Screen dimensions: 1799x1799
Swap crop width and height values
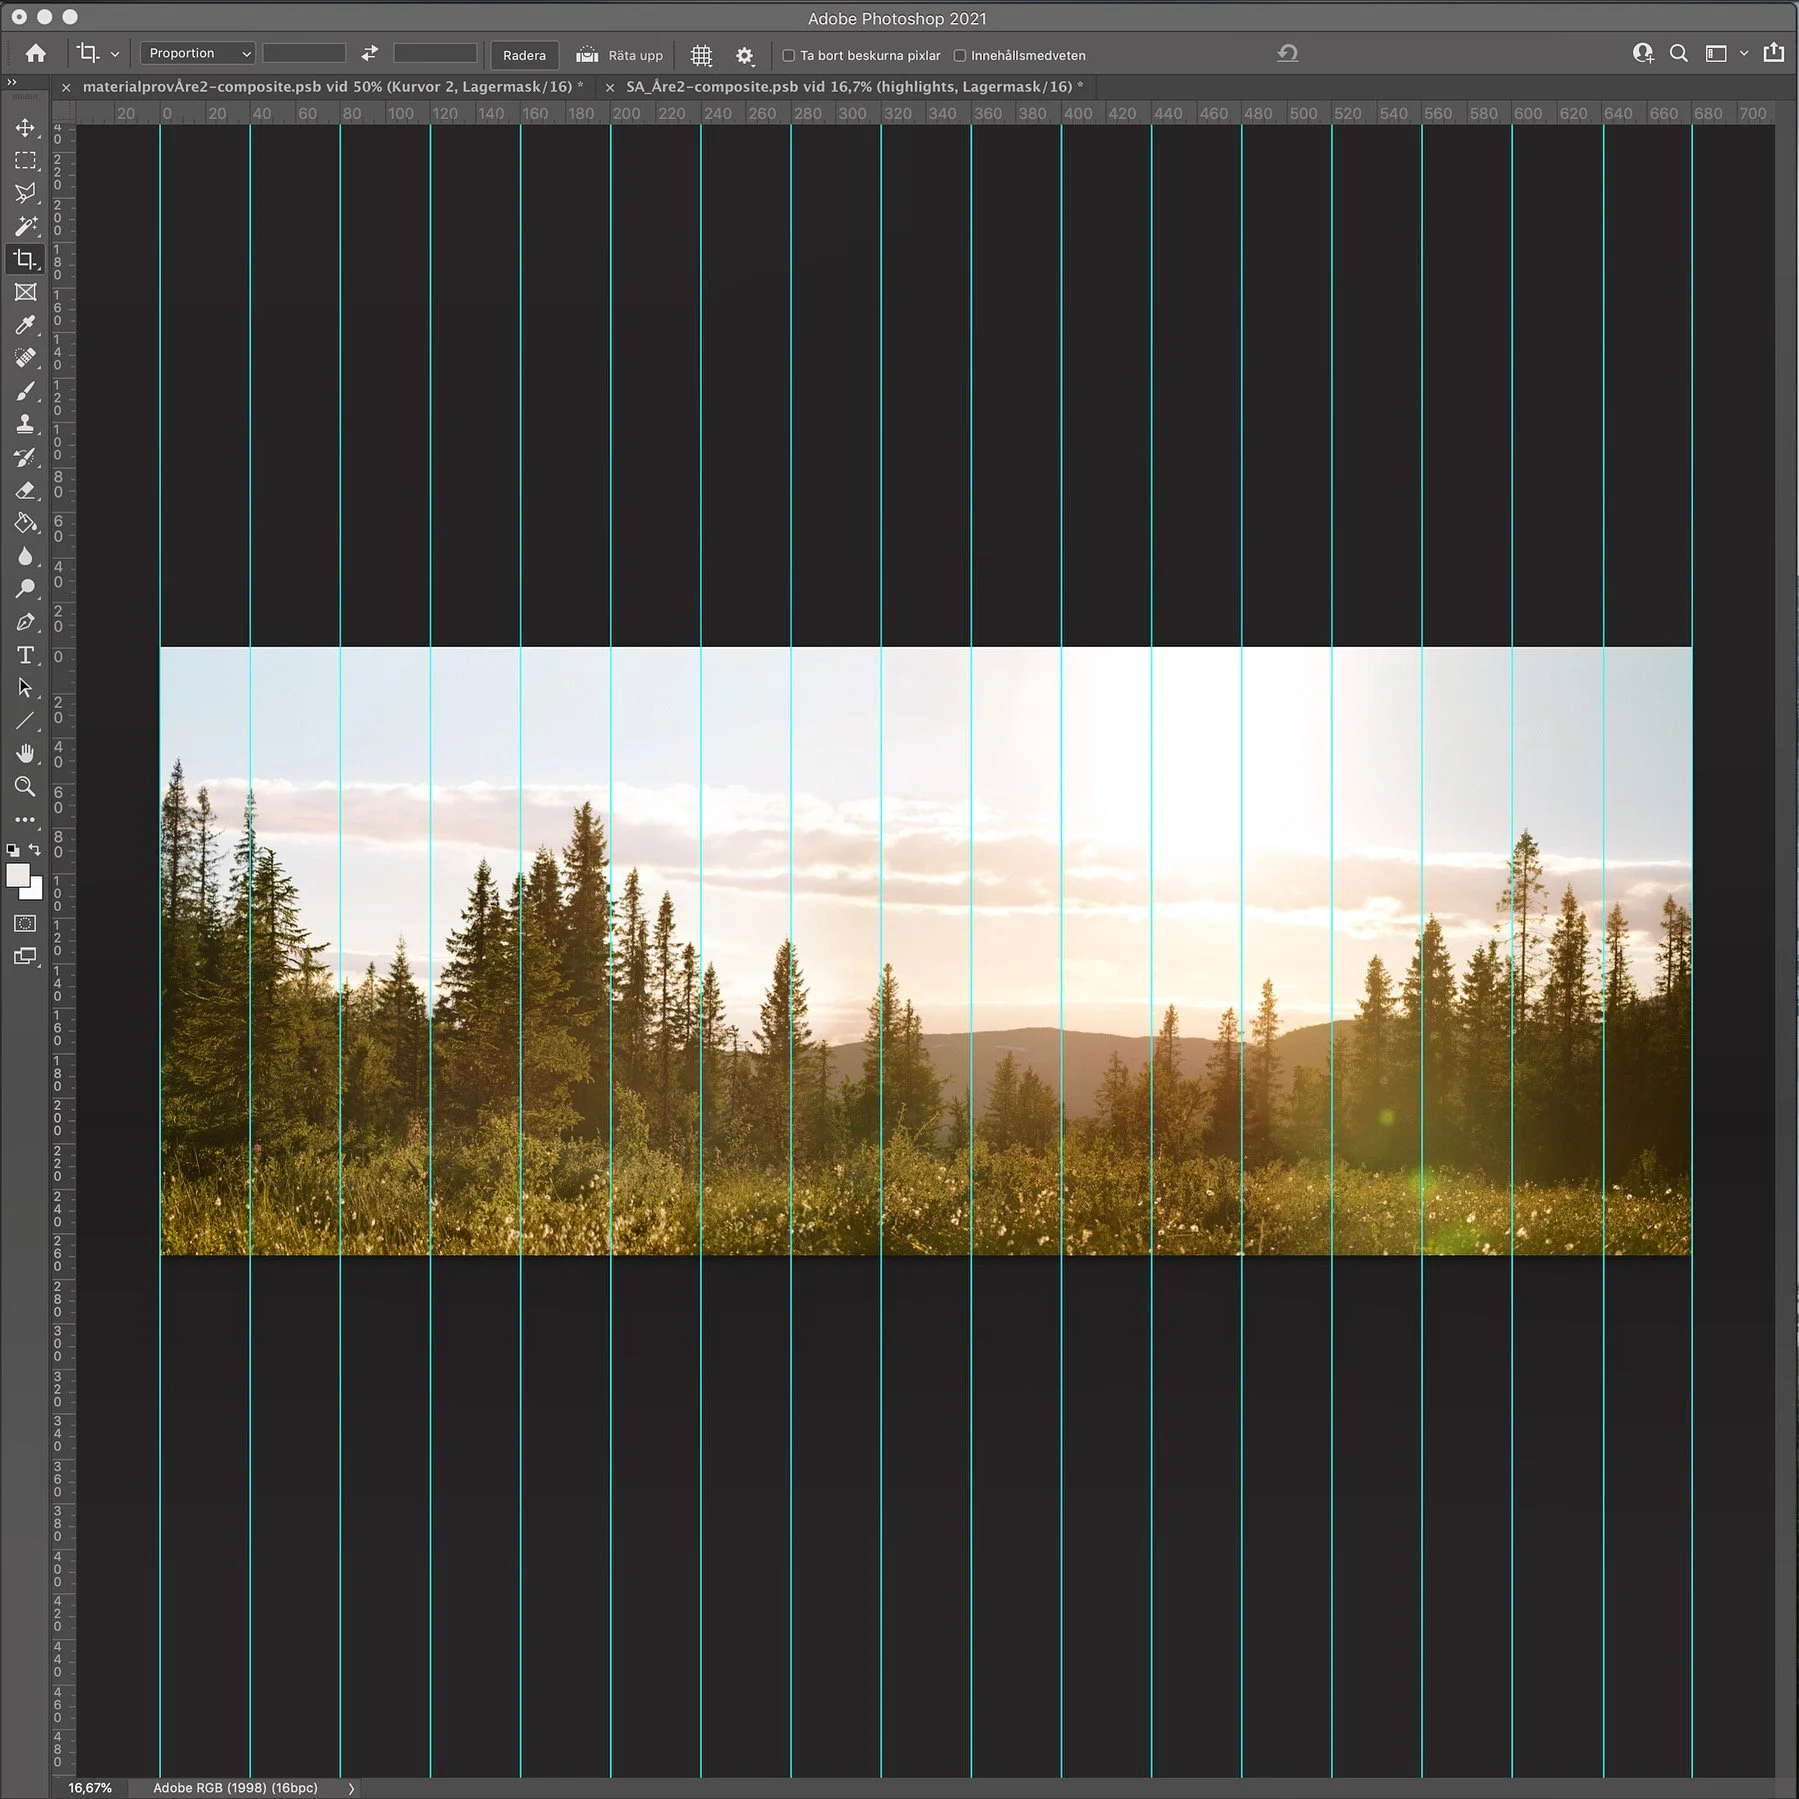pos(370,53)
